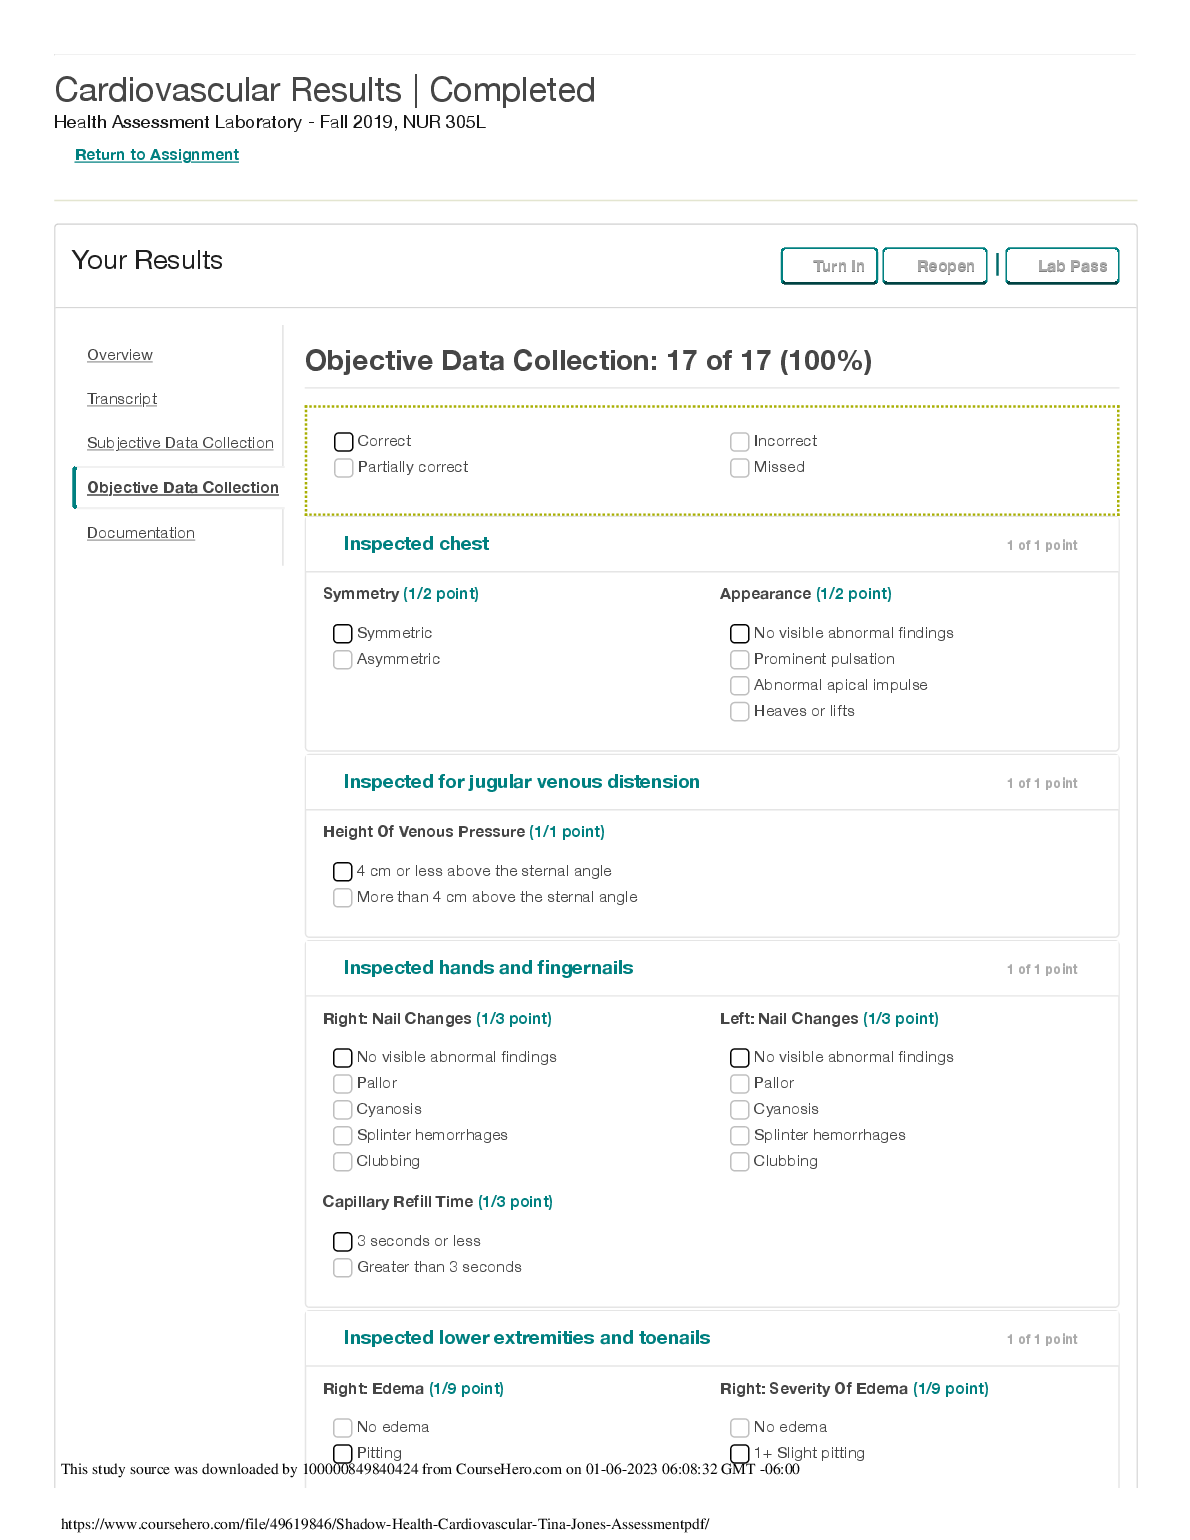
Task: Expand the Inspected chest section header
Action: (416, 544)
